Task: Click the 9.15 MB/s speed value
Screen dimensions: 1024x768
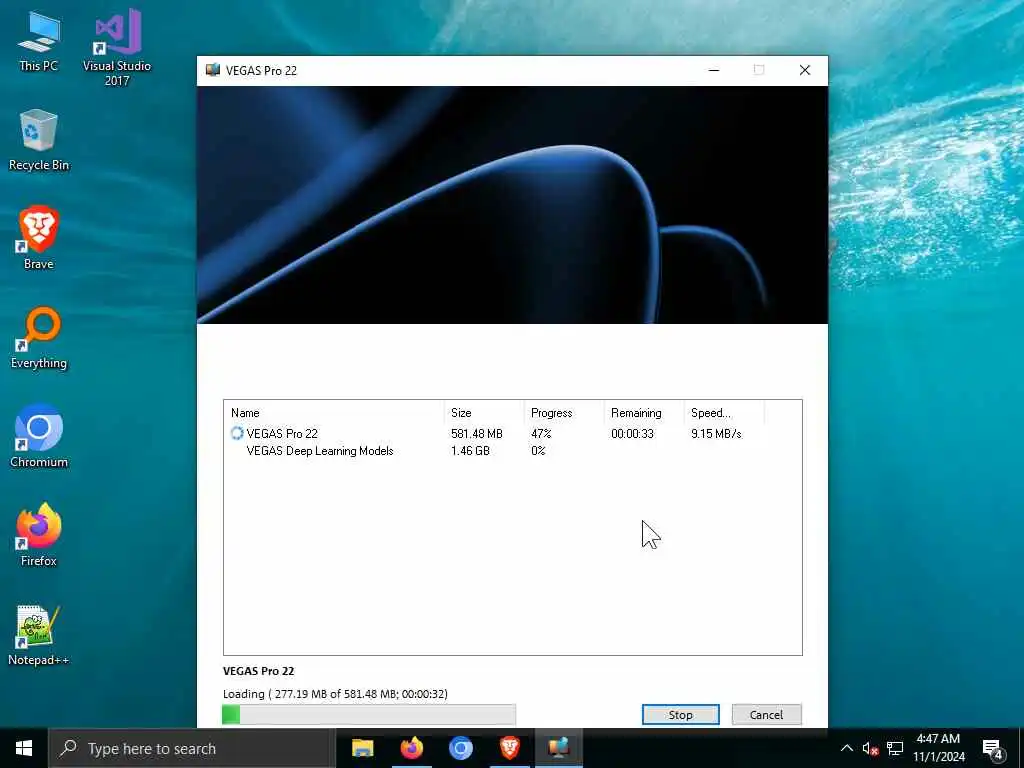Action: [716, 434]
